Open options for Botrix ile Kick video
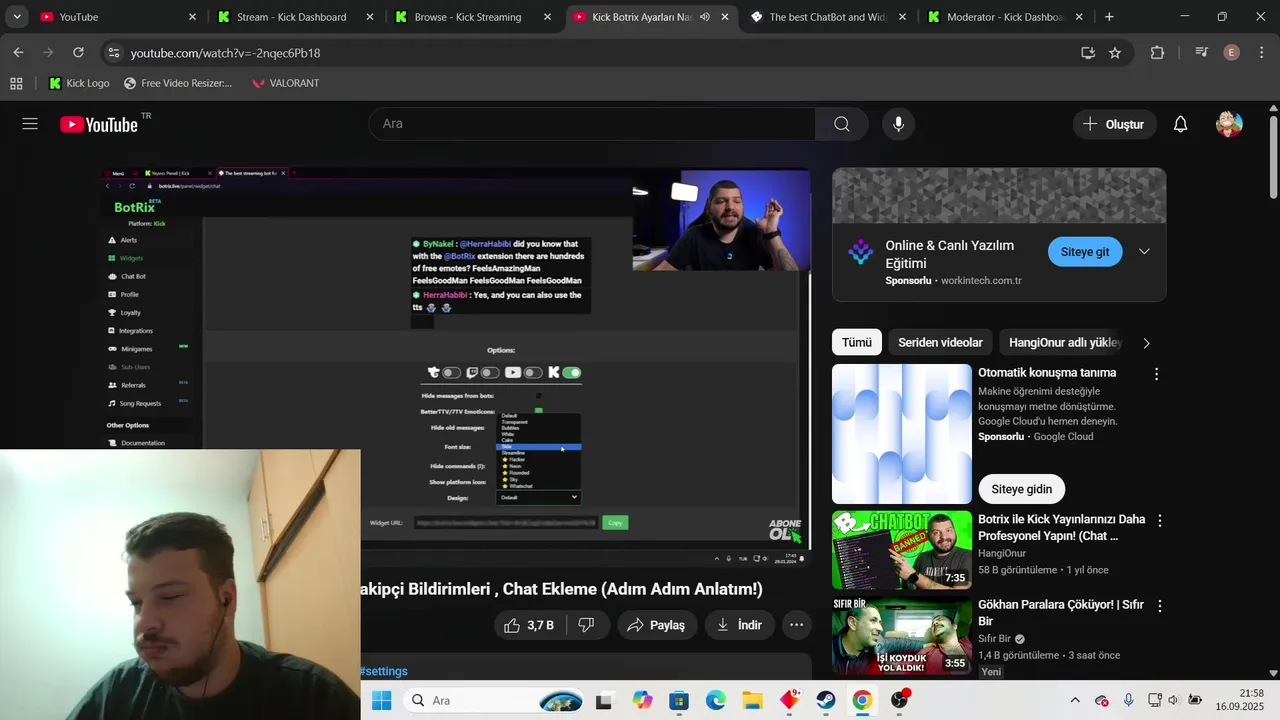 (x=1160, y=521)
